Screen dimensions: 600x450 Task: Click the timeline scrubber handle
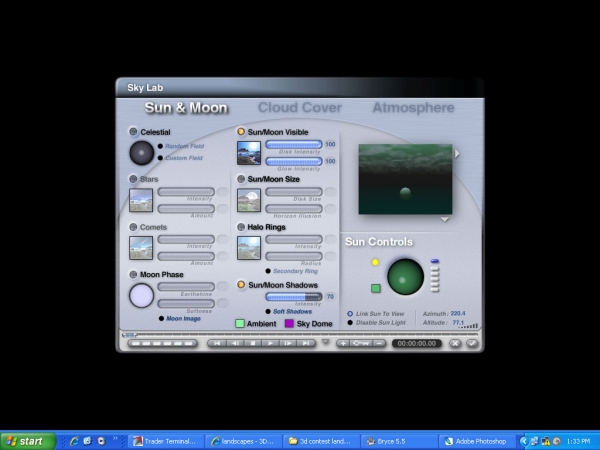point(129,335)
